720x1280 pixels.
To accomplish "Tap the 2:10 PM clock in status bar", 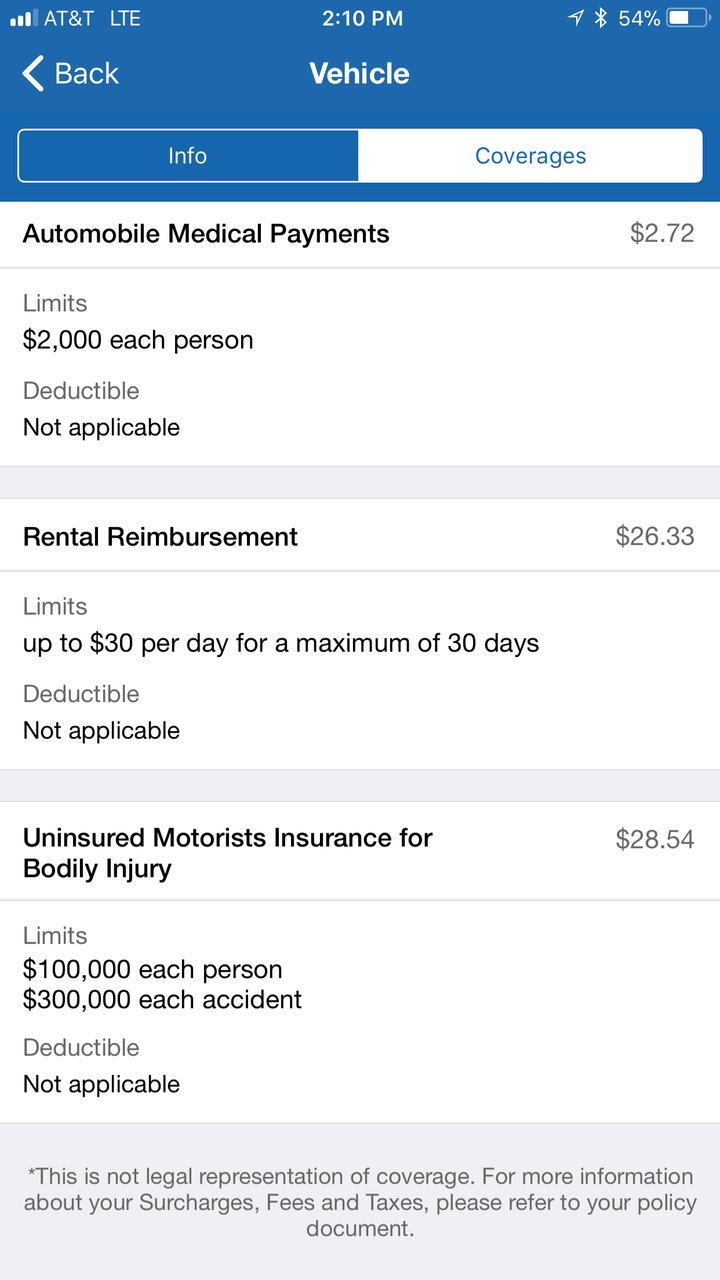I will point(362,18).
